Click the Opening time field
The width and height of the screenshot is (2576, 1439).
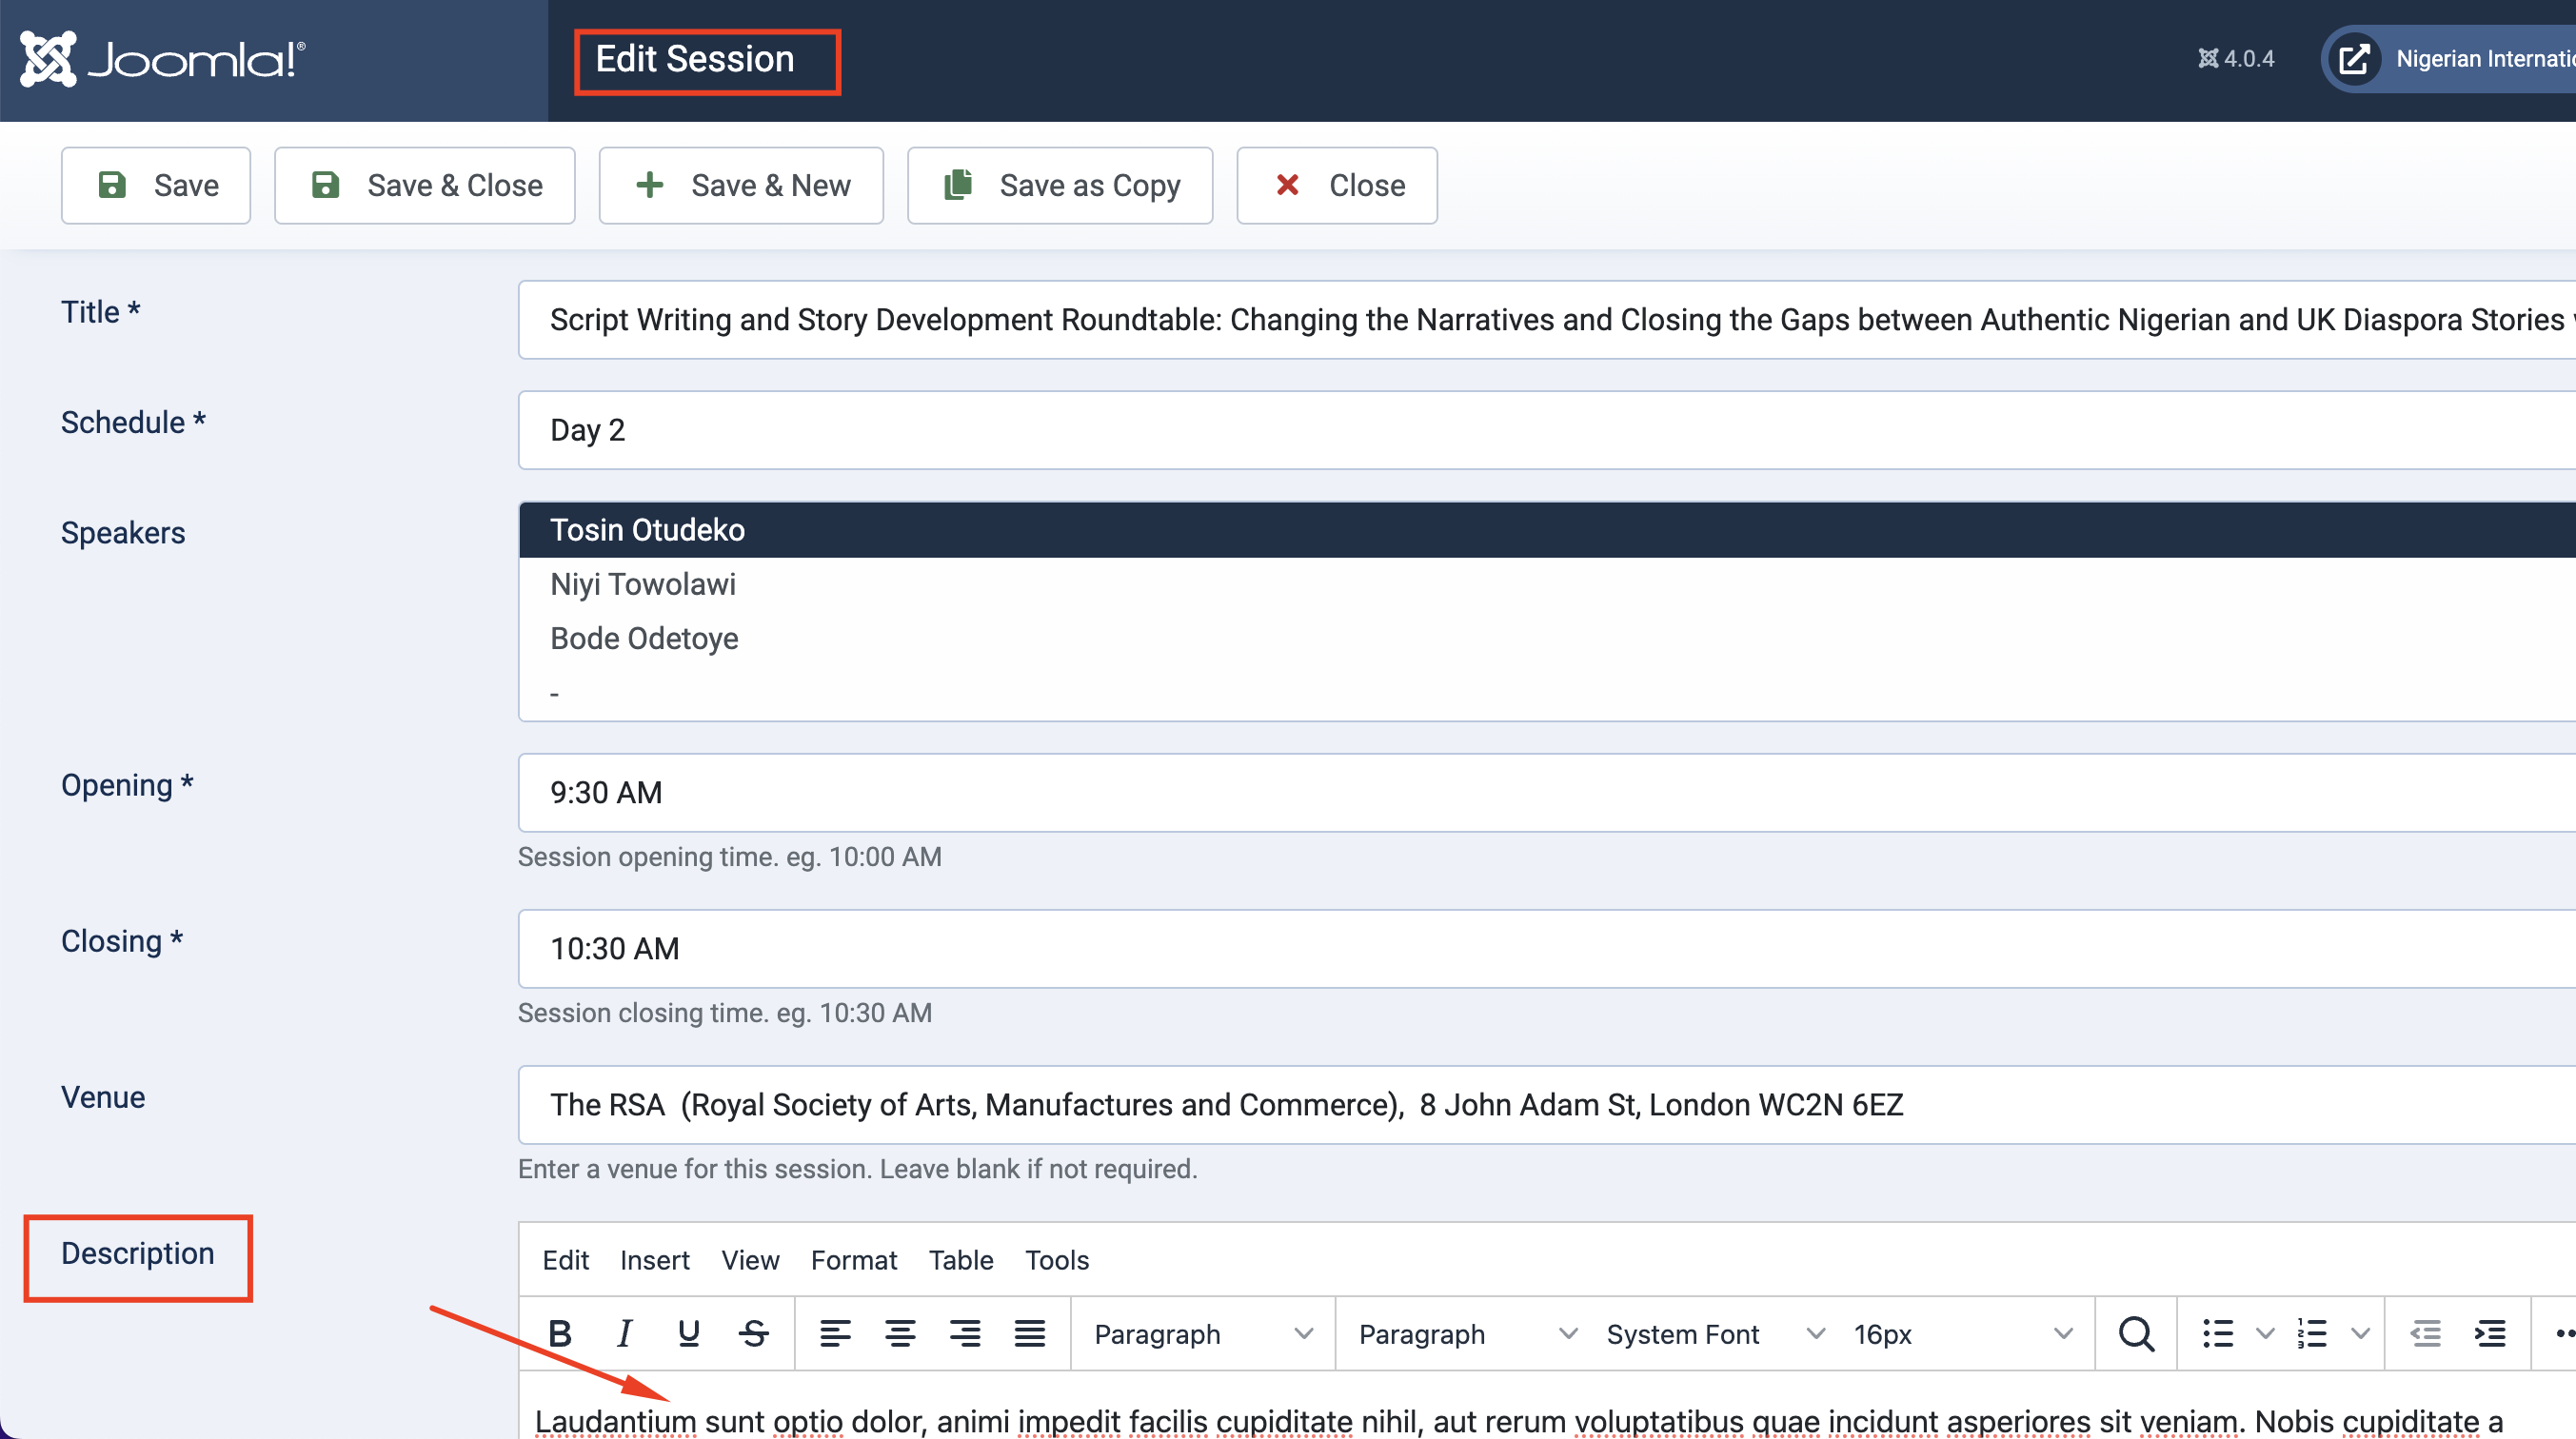[1547, 793]
